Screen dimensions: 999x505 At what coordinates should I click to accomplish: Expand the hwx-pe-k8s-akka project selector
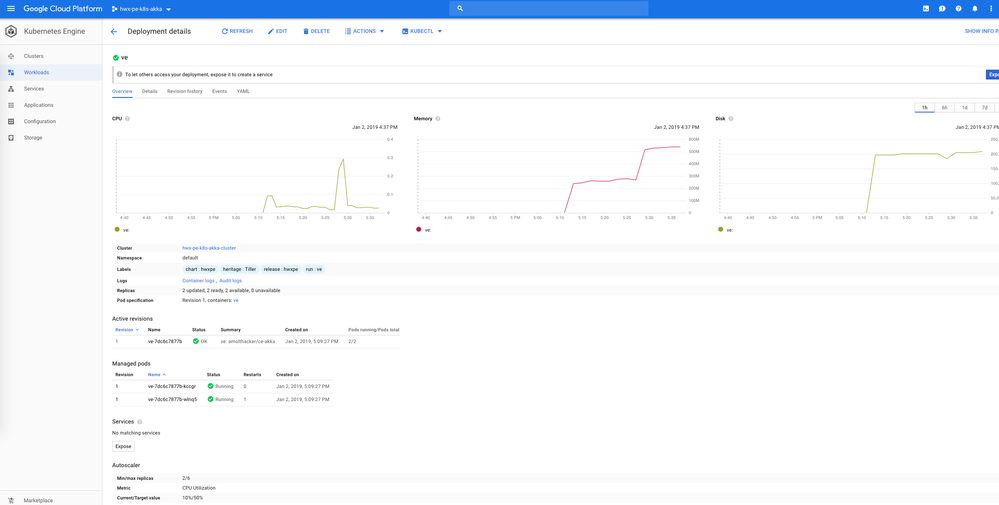click(141, 9)
